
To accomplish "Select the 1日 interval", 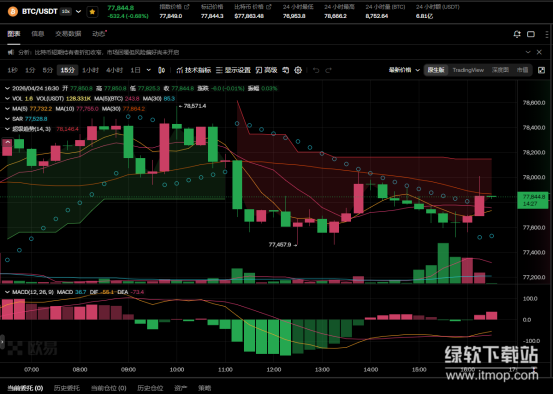I will 135,70.
